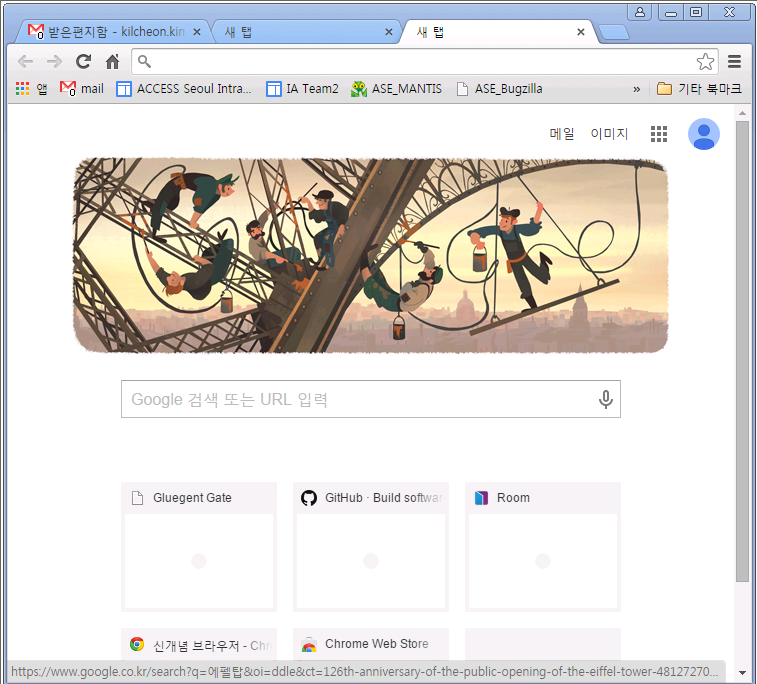Open the 메일 link
757x684 pixels.
[x=562, y=134]
